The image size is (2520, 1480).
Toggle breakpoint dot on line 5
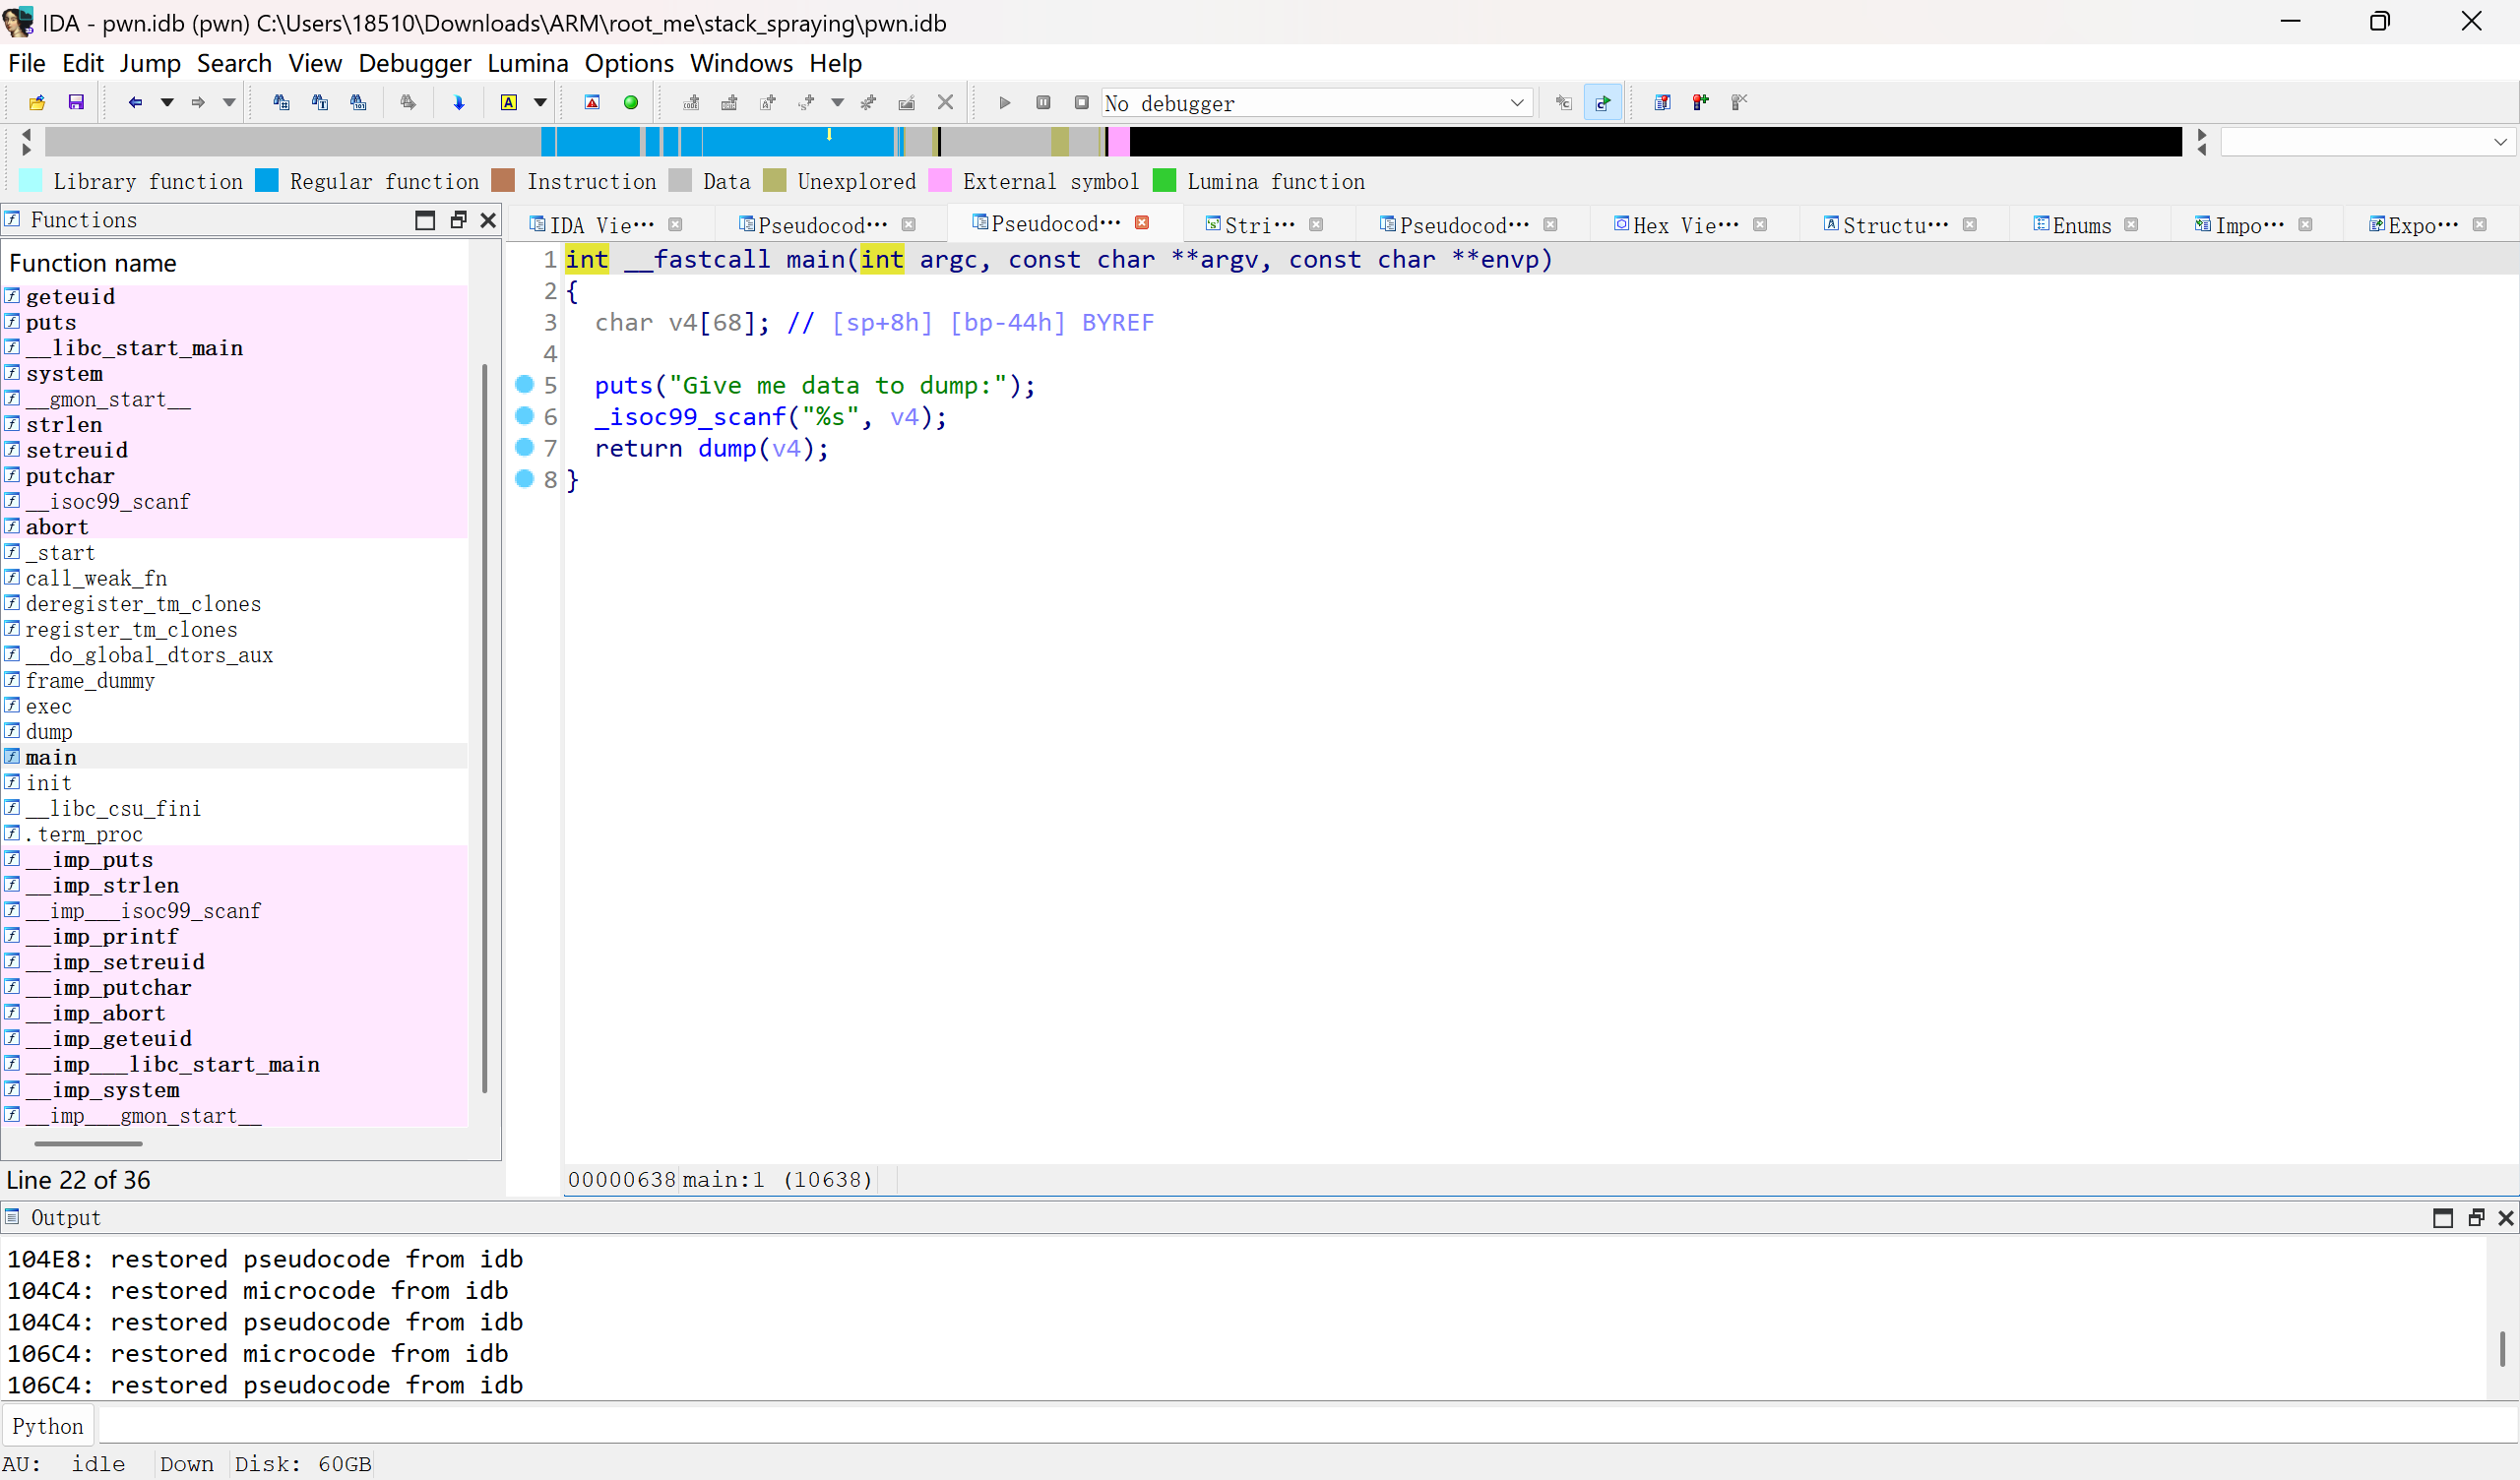[524, 384]
